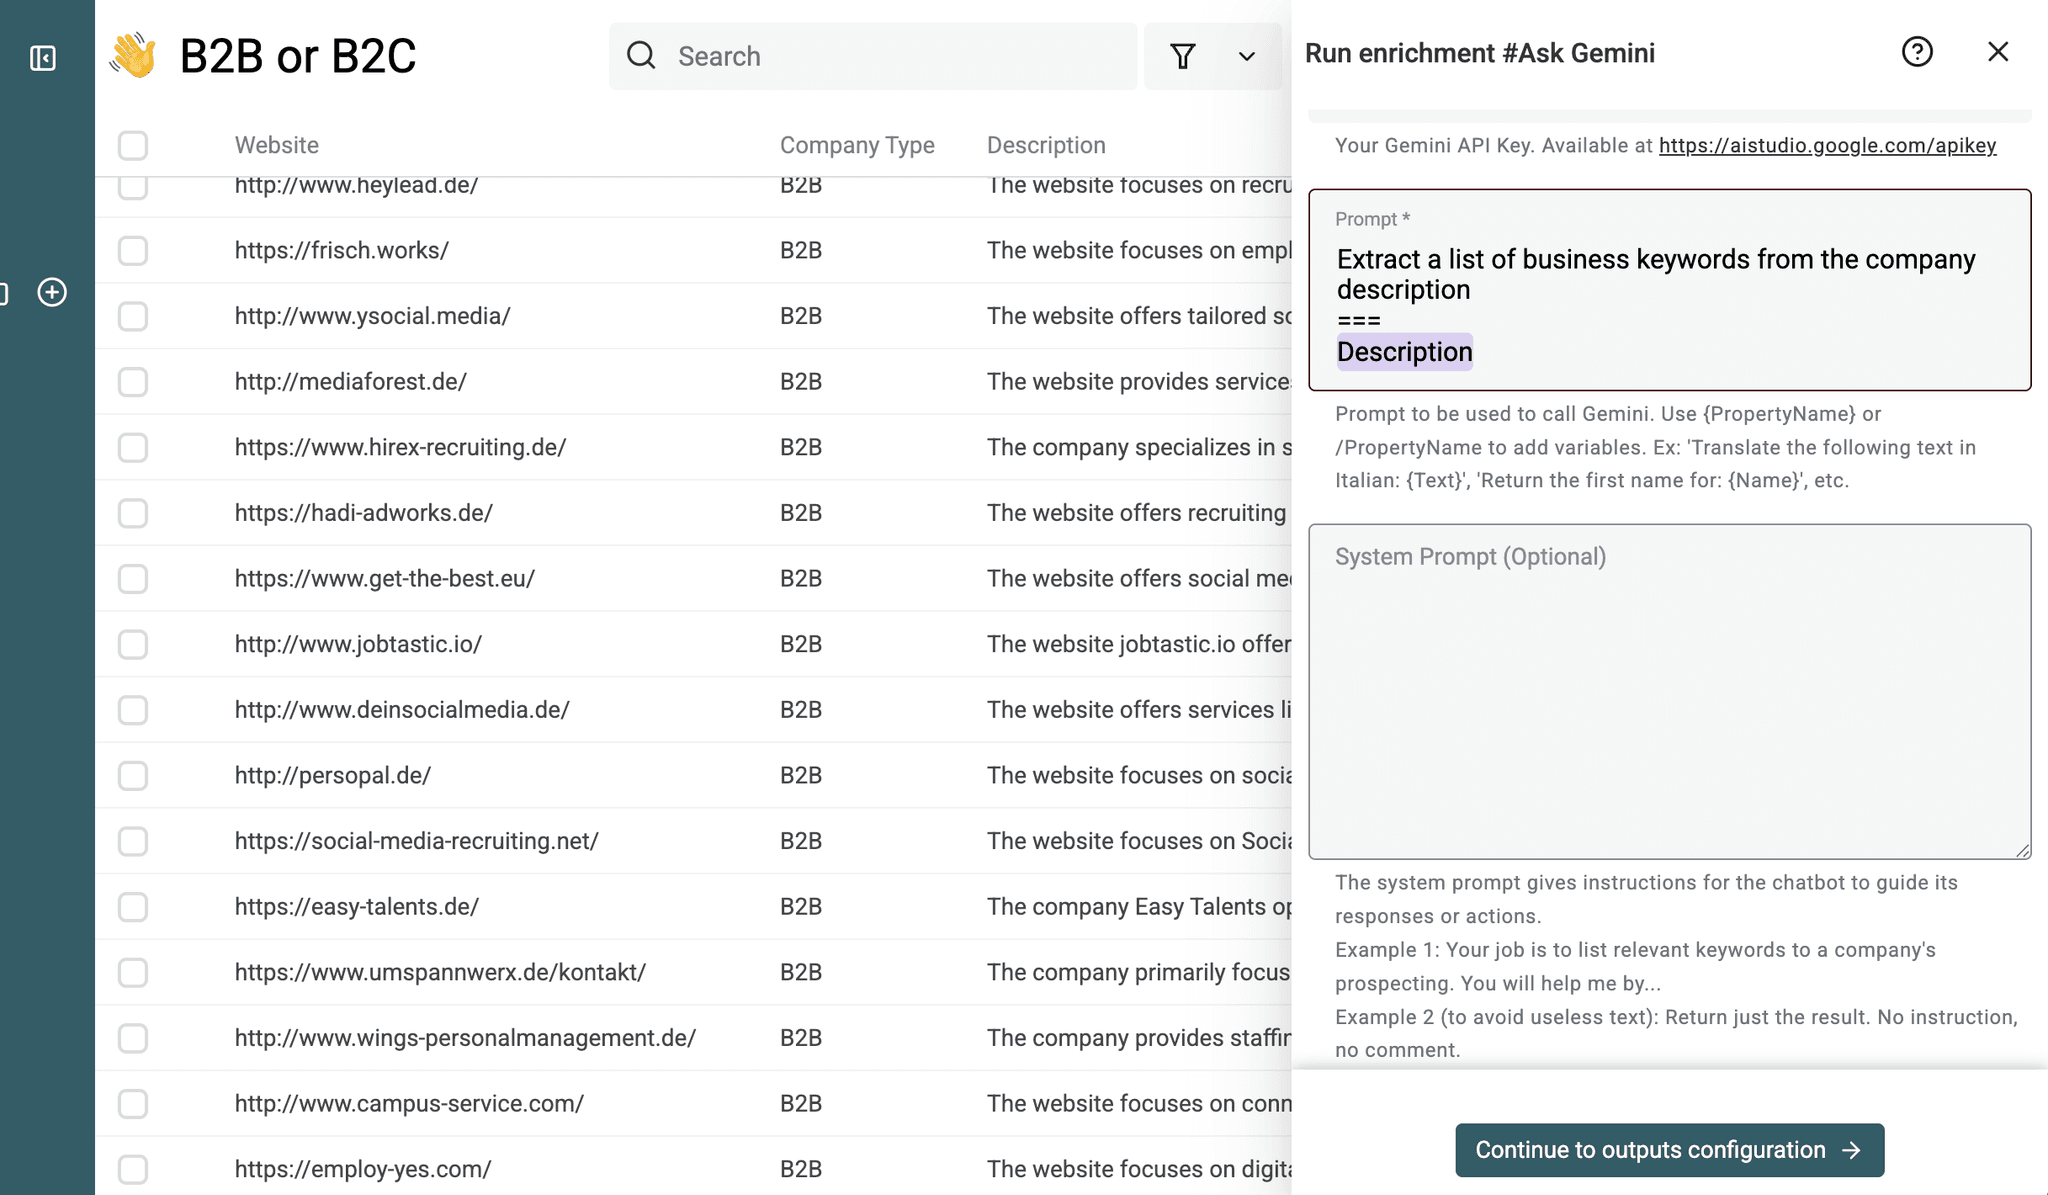The height and width of the screenshot is (1195, 2048).
Task: Click the arrow icon on the Continue button
Action: coord(1851,1150)
